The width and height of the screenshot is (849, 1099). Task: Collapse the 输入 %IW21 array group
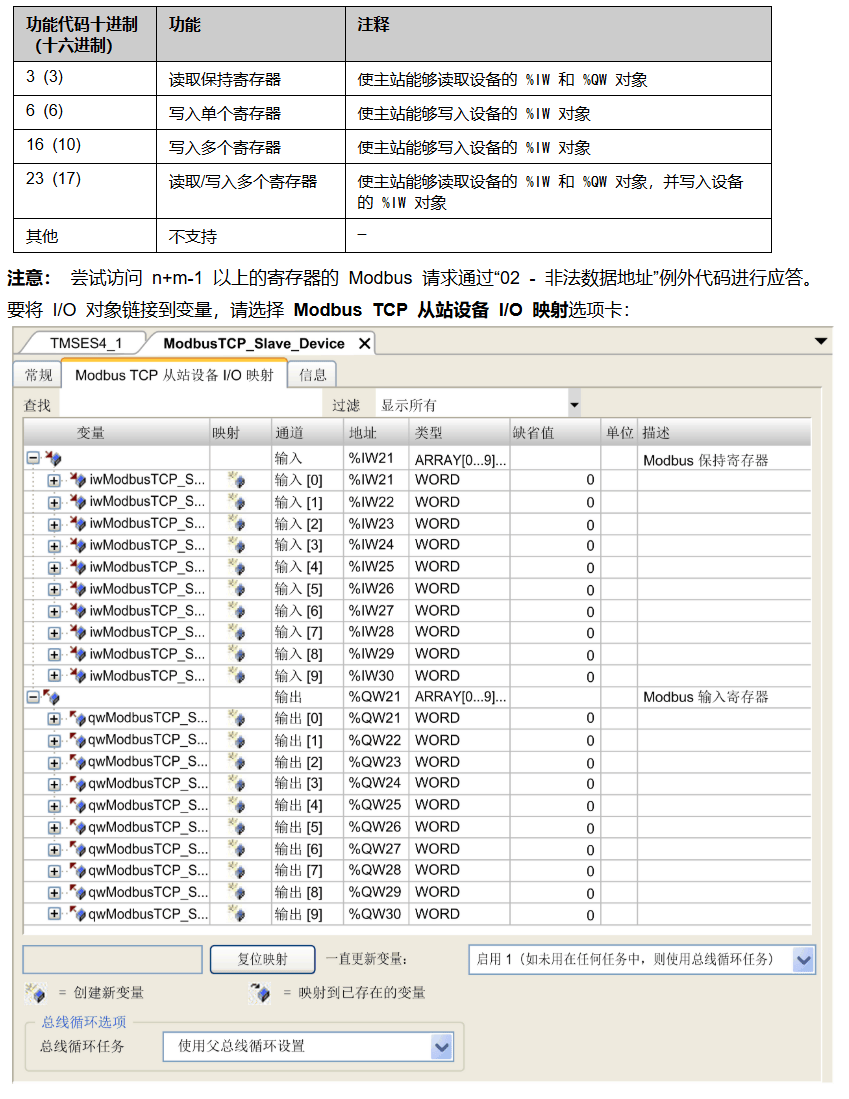[33, 458]
